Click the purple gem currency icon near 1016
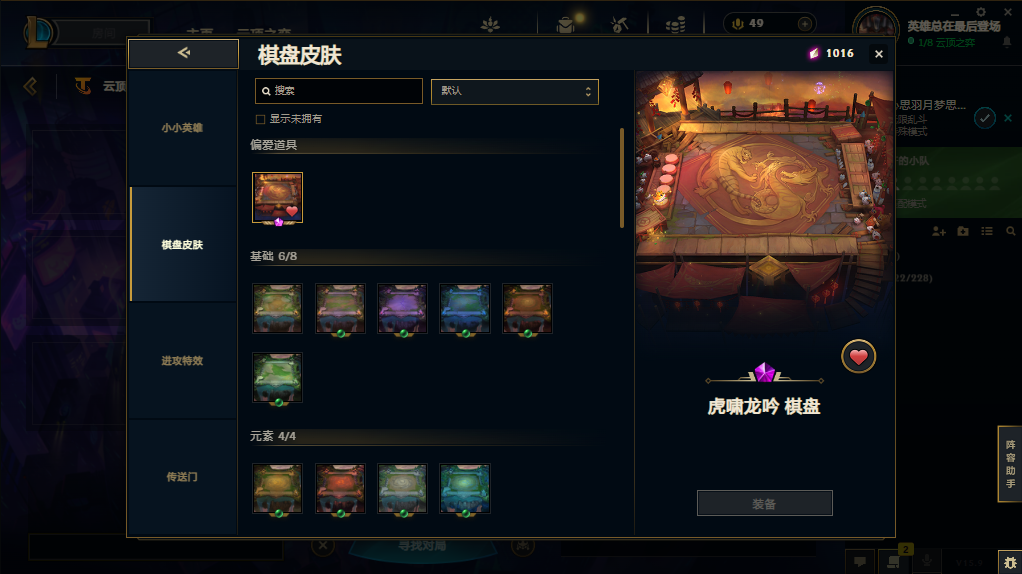 813,53
